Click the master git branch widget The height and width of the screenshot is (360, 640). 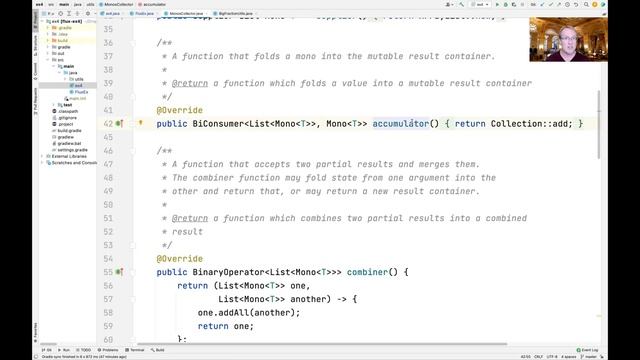pos(589,357)
